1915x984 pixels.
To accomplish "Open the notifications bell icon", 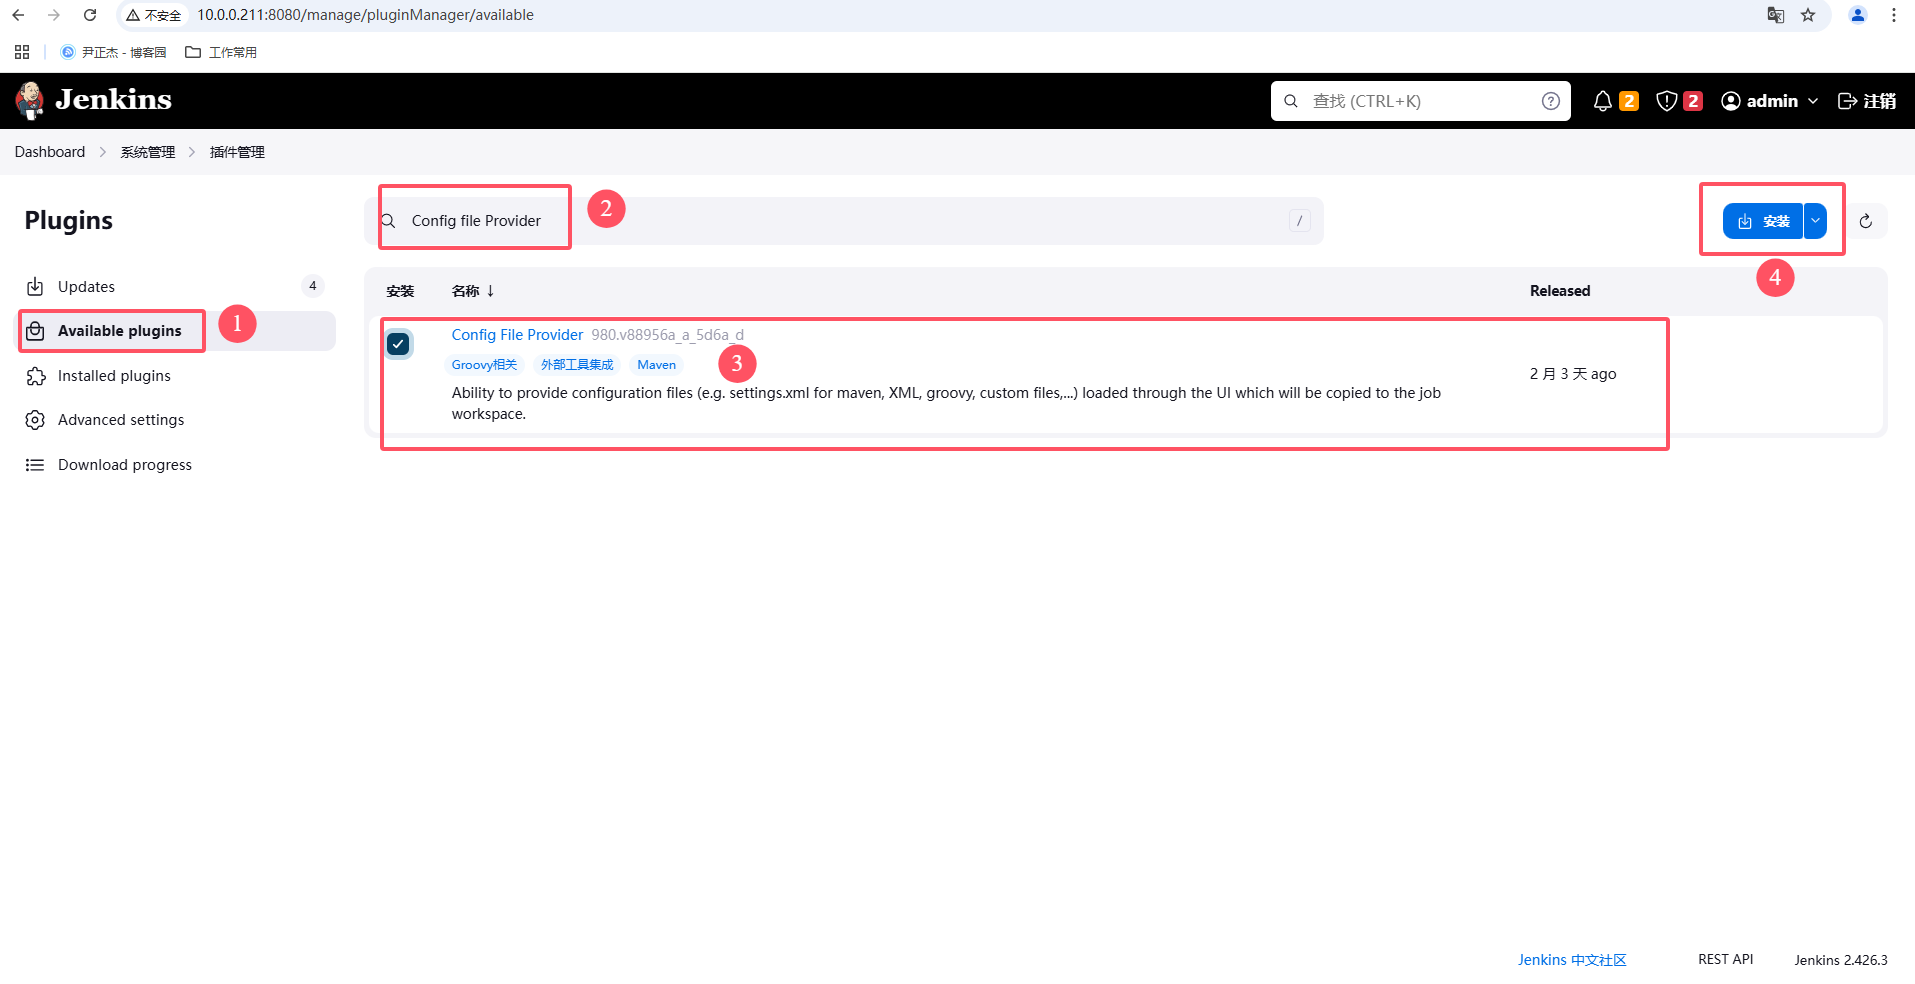I will pyautogui.click(x=1603, y=101).
